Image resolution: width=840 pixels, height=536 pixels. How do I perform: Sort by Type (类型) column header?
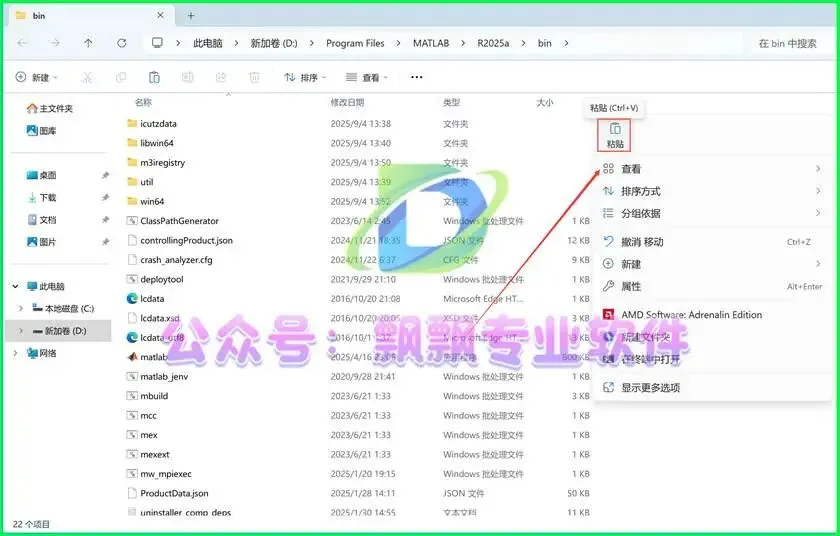452,102
